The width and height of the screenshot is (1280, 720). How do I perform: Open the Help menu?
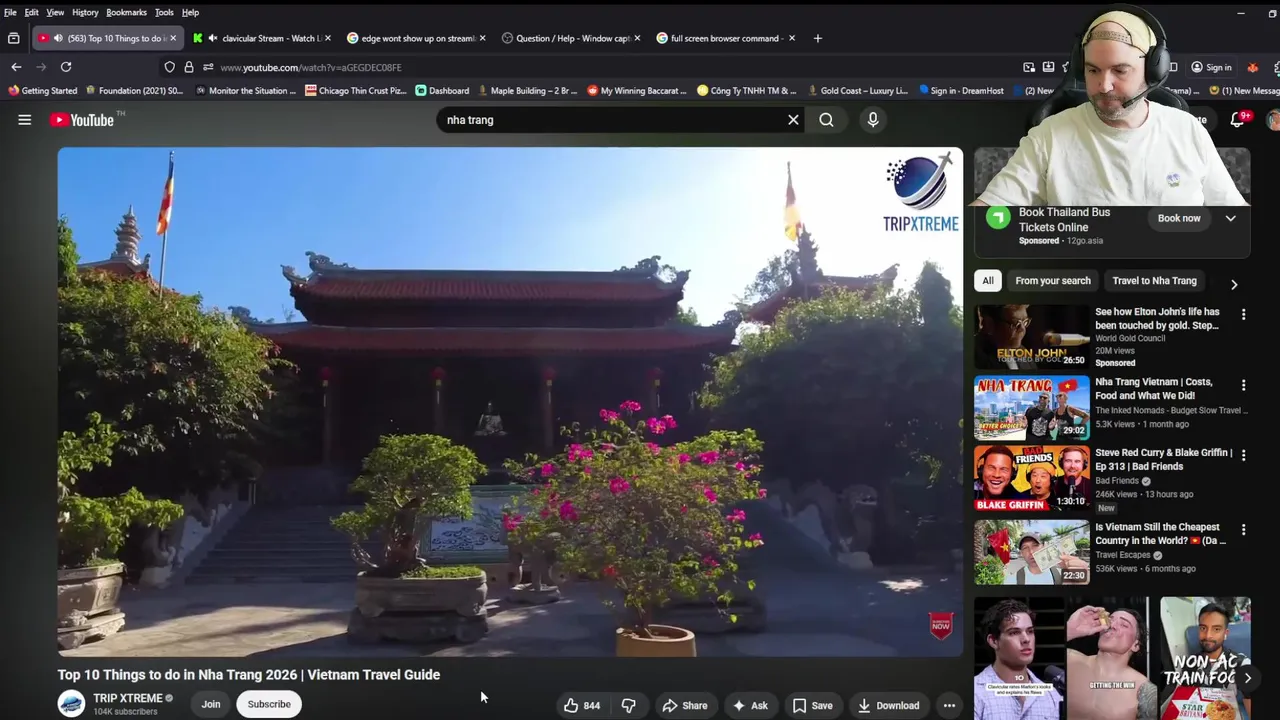[190, 12]
